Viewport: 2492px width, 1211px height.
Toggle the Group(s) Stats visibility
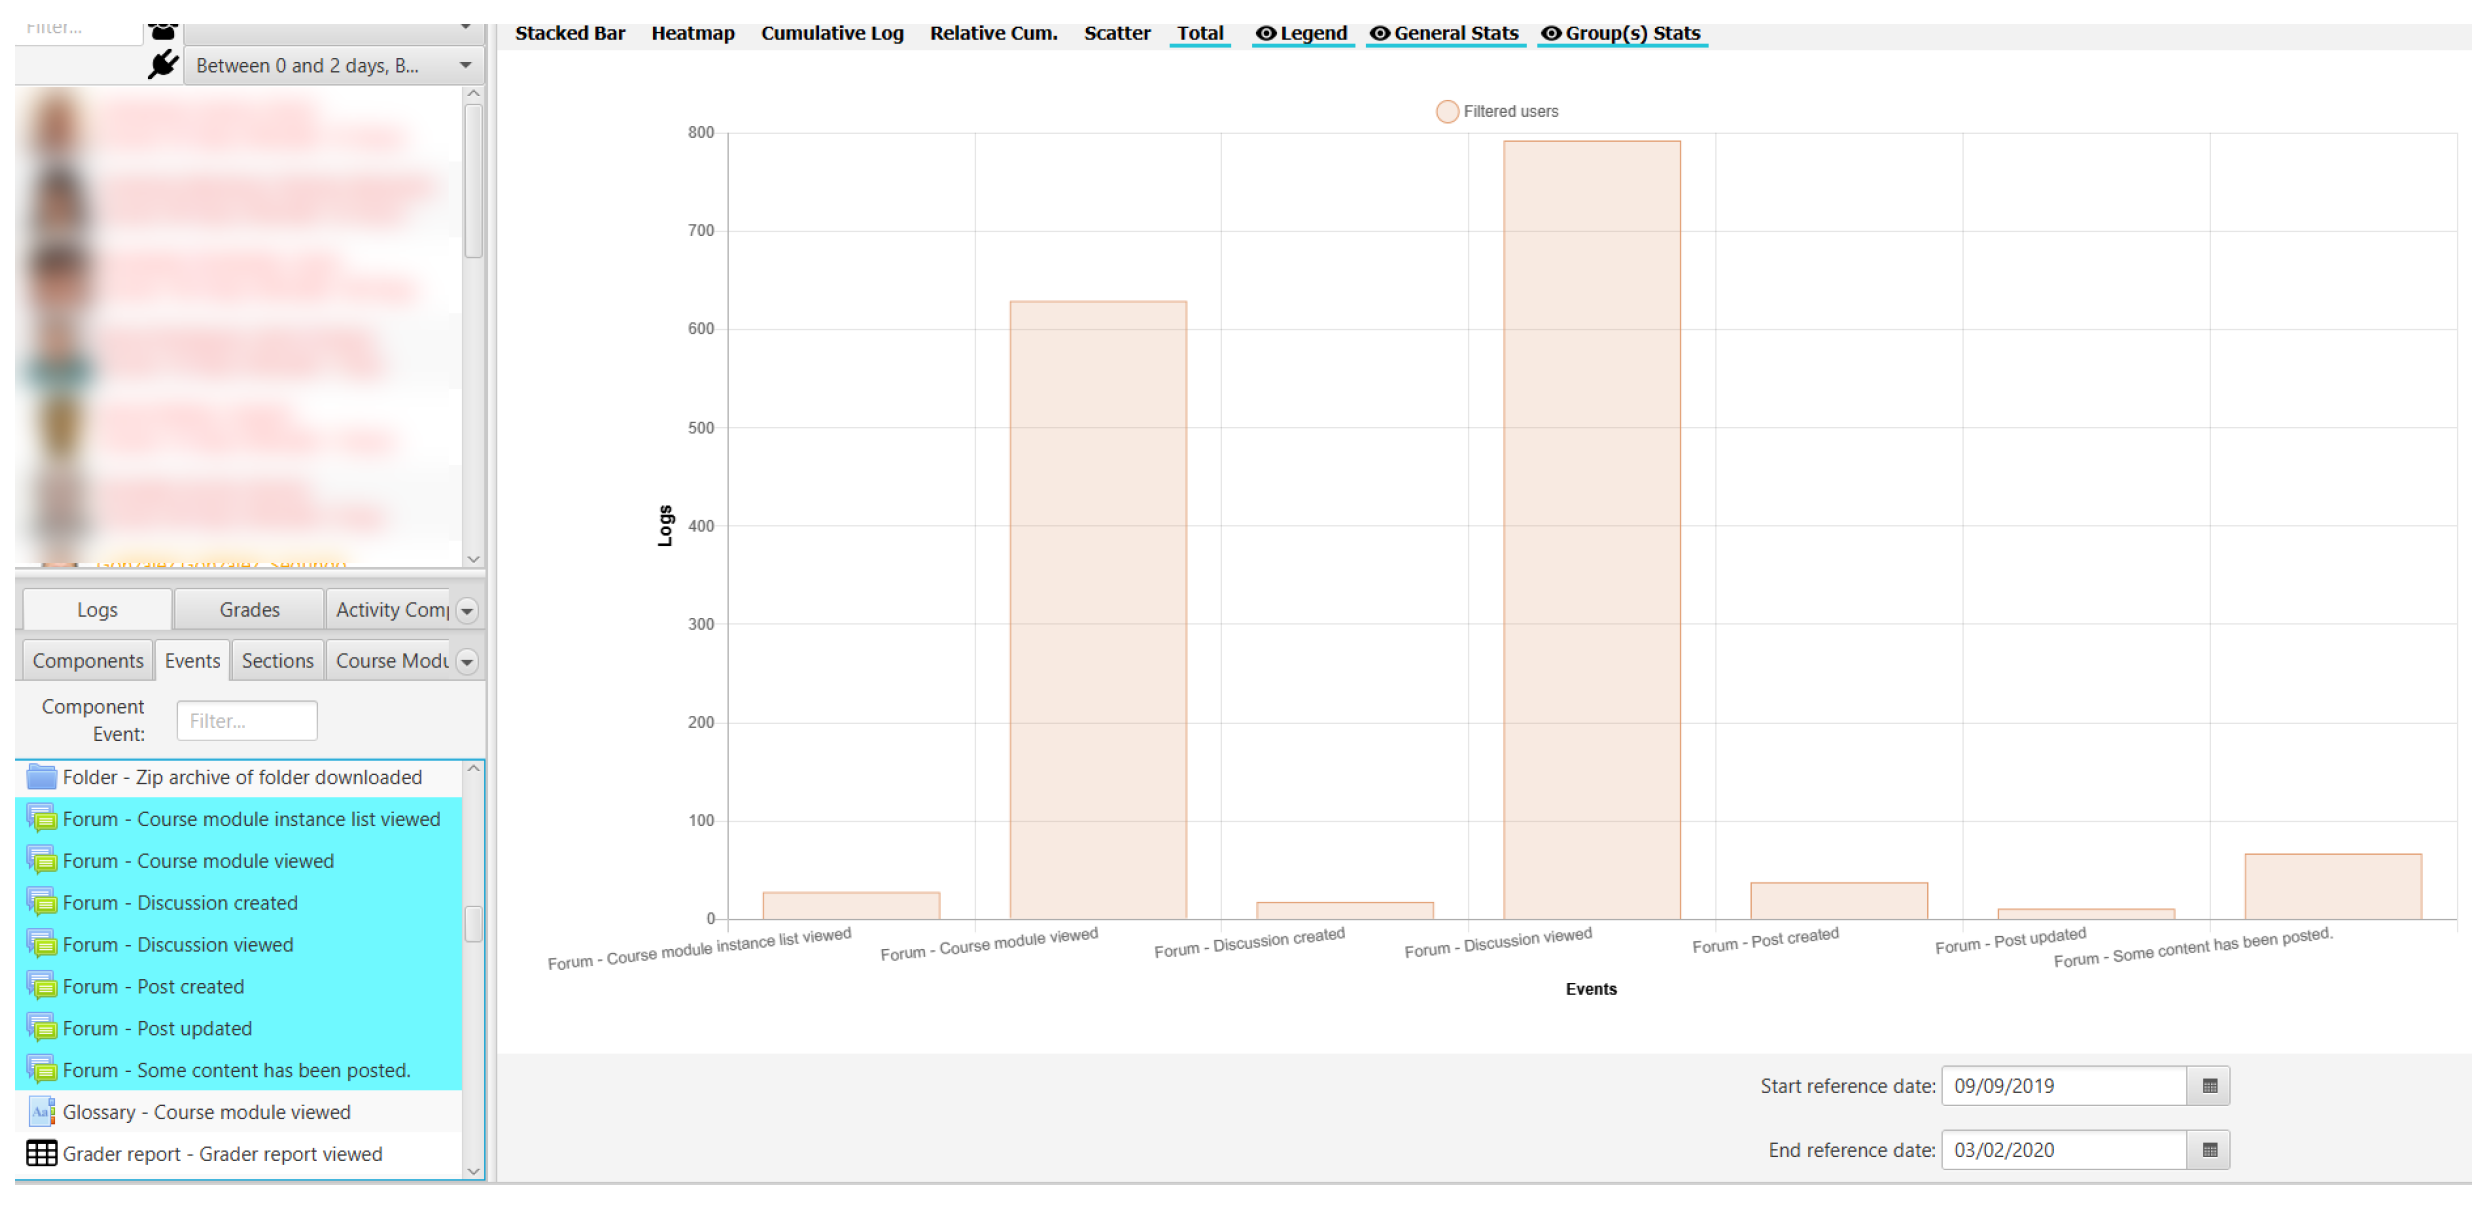(x=1621, y=33)
